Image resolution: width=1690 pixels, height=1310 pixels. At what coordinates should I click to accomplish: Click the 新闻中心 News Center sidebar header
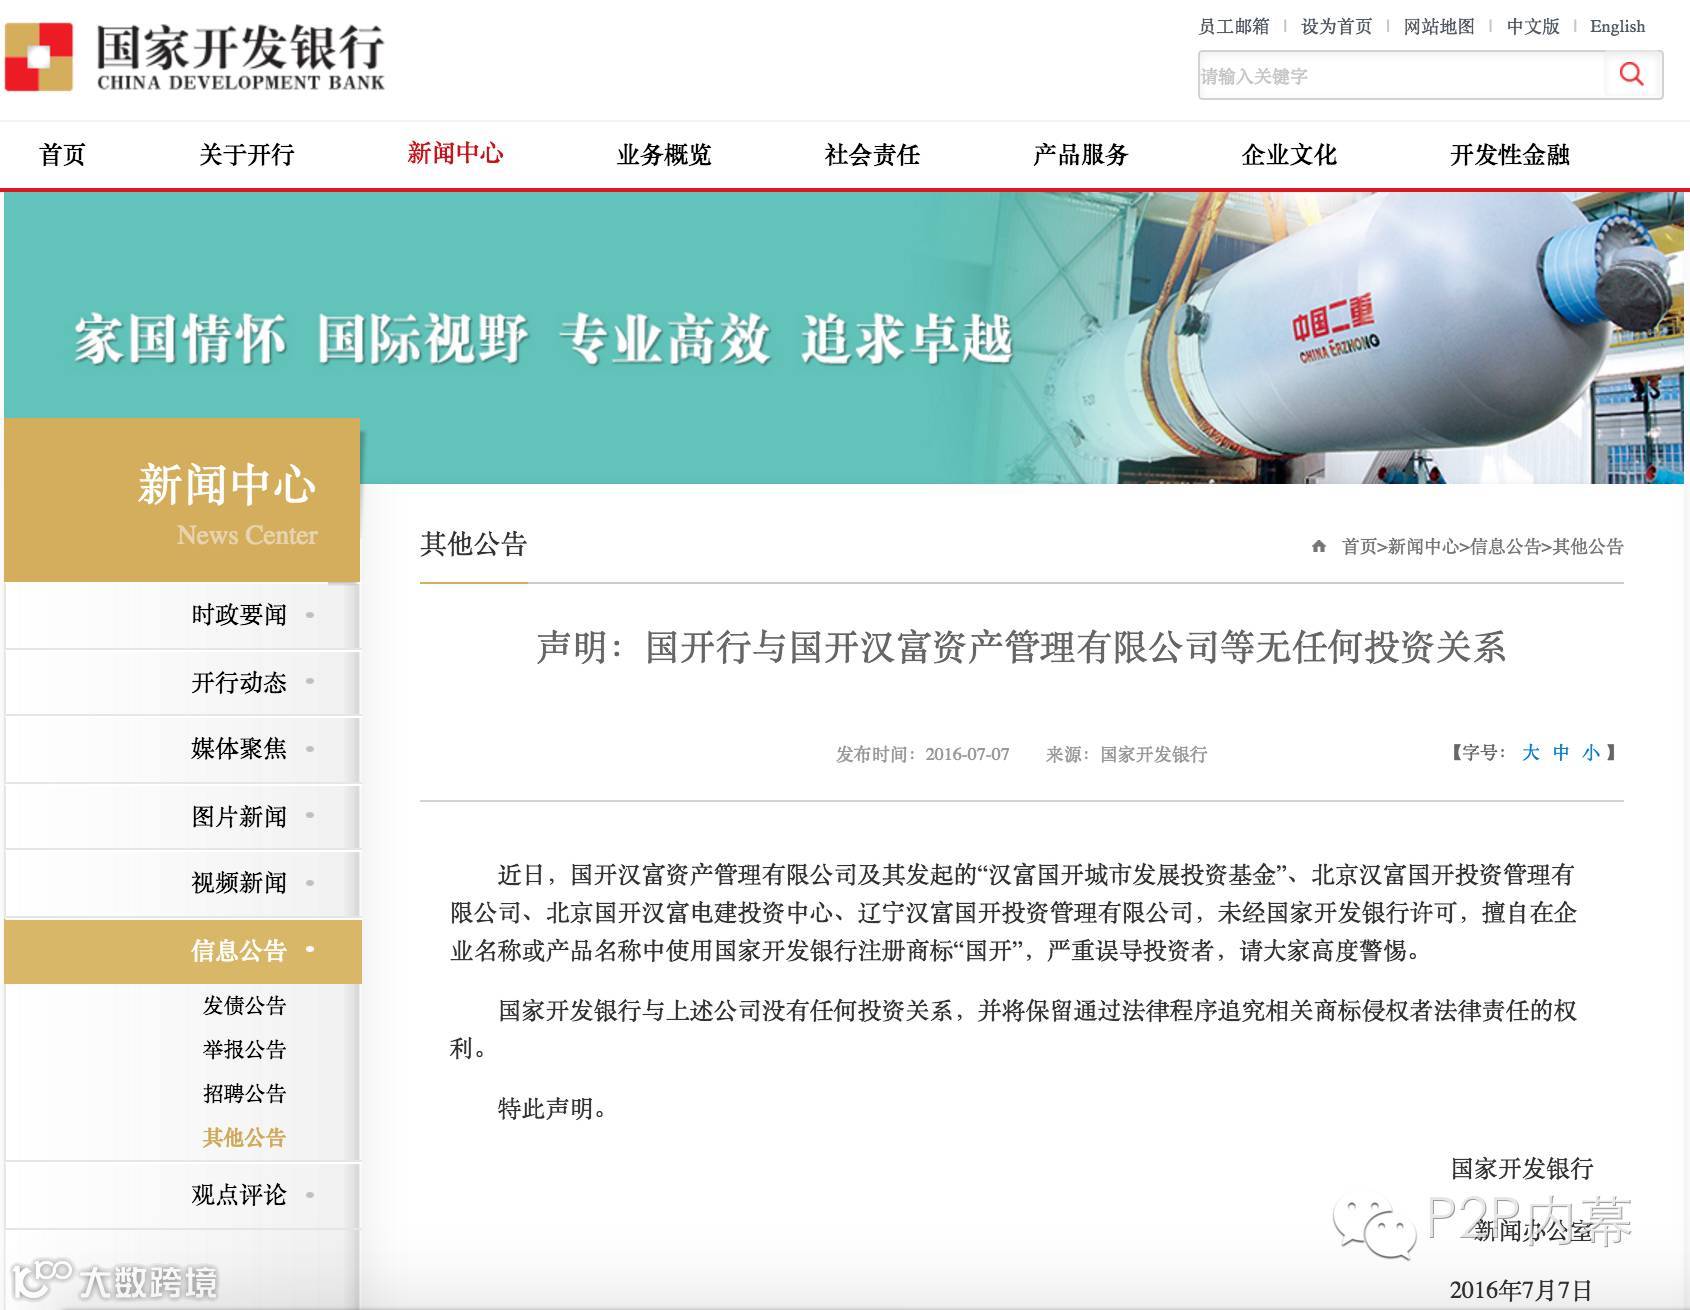coord(182,500)
